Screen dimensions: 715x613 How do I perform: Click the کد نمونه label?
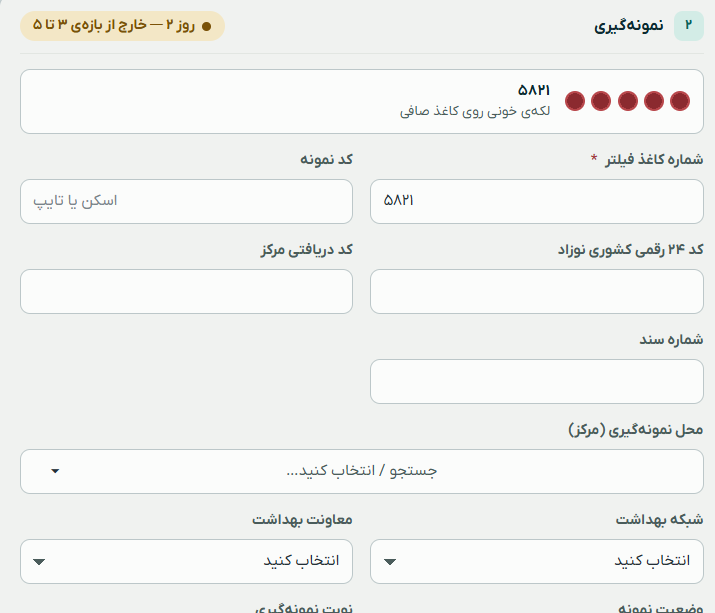point(326,159)
